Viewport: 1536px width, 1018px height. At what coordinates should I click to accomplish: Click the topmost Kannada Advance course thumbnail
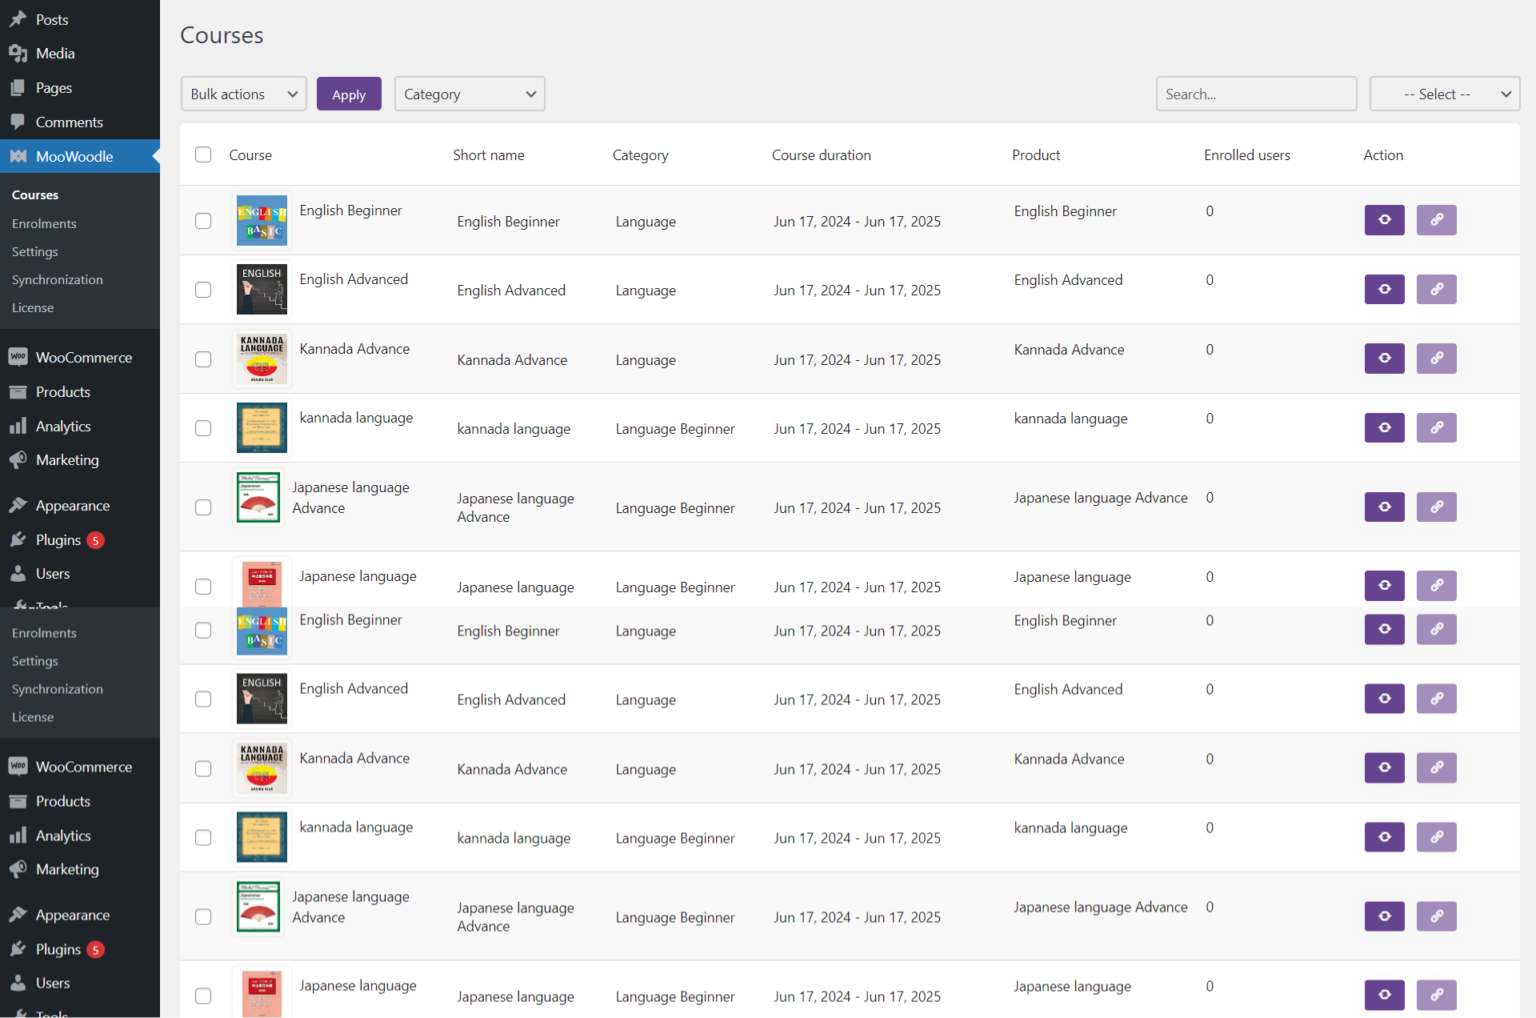coord(262,359)
